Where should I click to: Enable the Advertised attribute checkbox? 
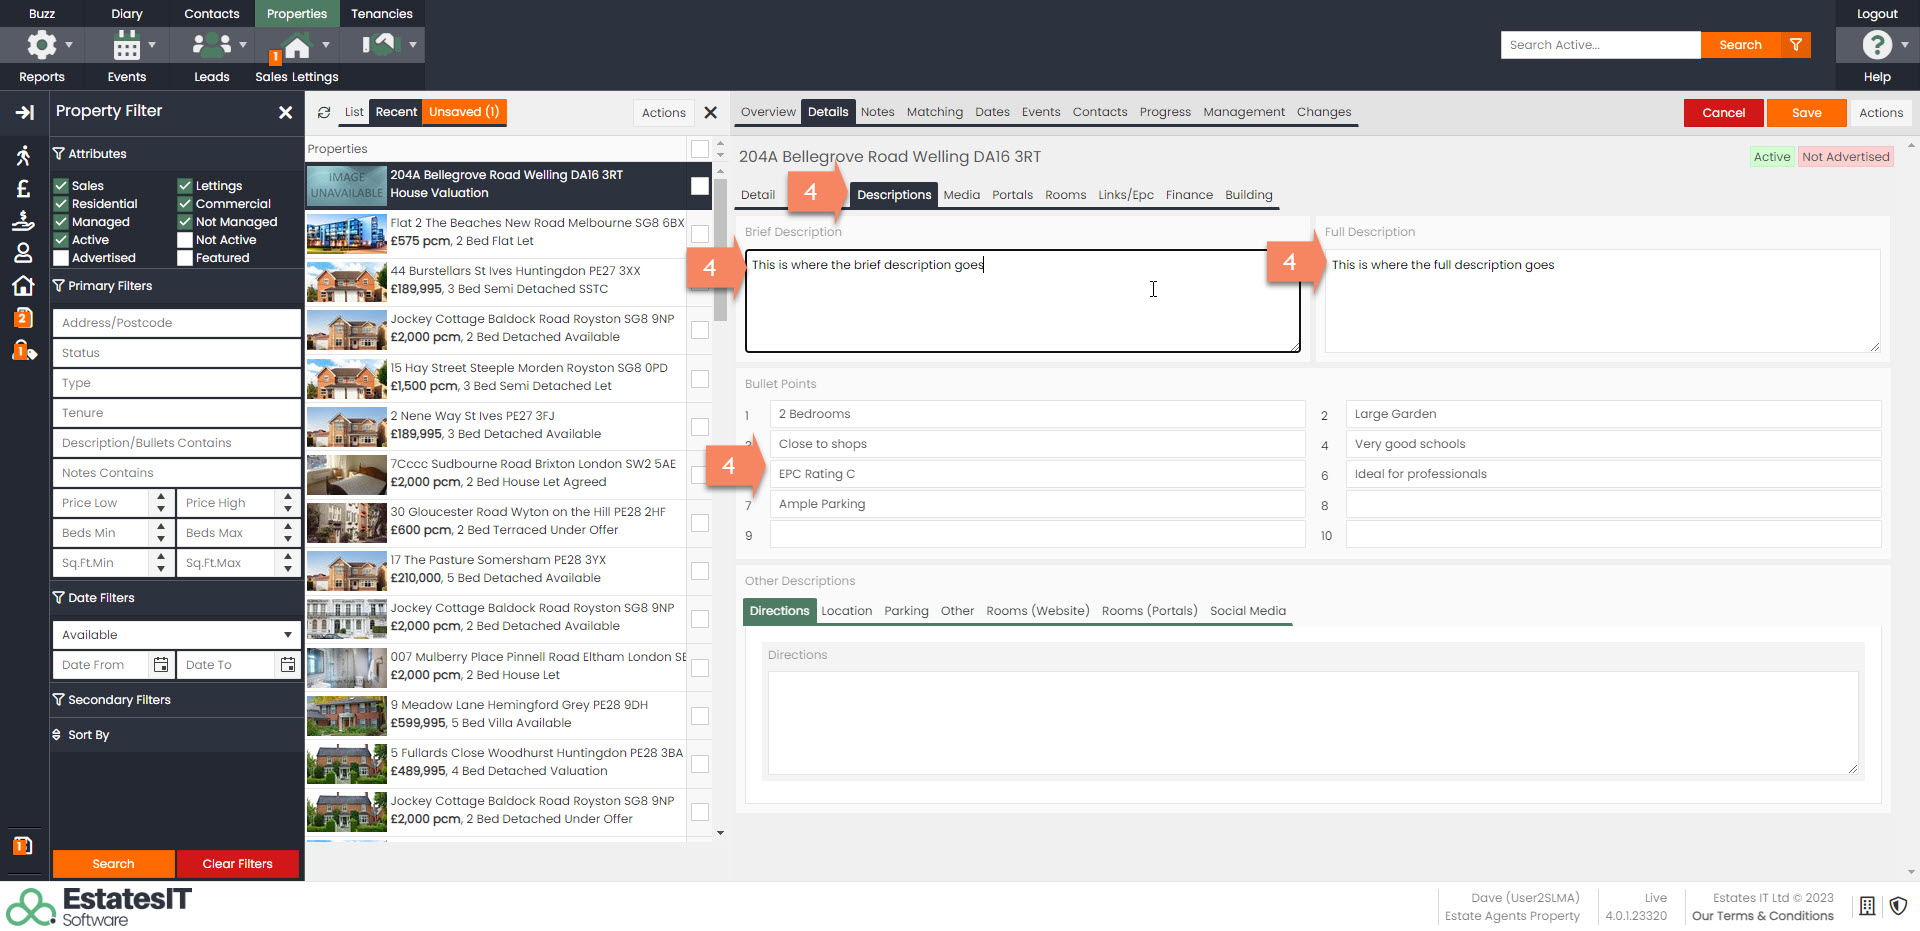tap(61, 258)
